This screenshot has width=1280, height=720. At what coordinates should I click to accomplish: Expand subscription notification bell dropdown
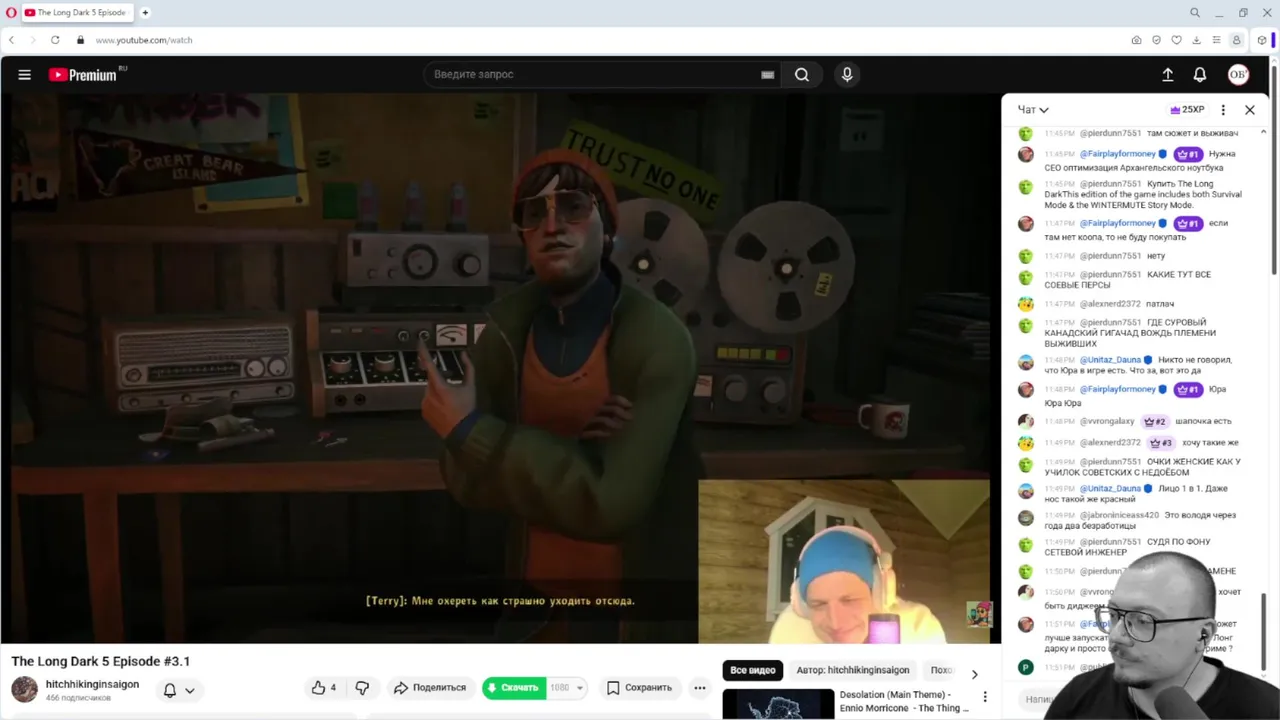[x=178, y=689]
